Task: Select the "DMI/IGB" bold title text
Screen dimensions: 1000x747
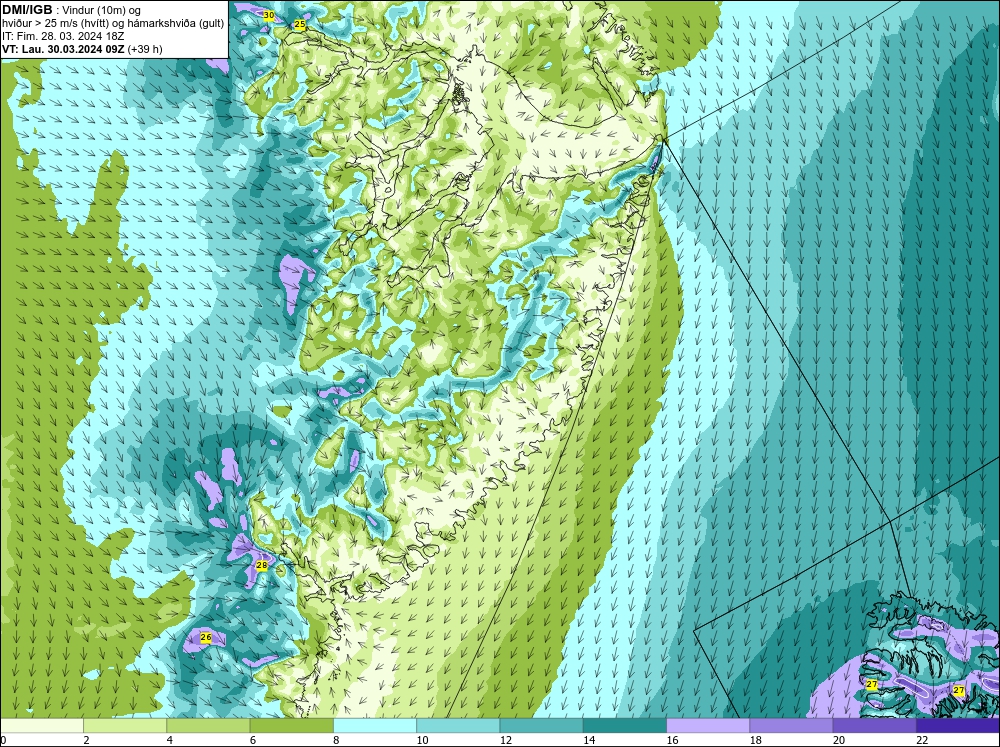Action: (x=27, y=10)
